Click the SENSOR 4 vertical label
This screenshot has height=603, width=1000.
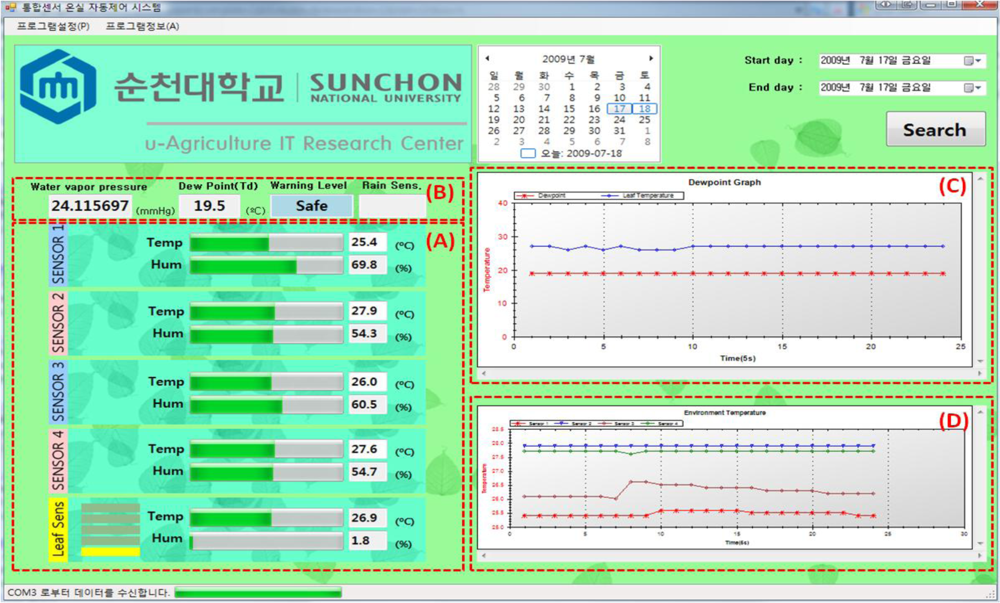(58, 460)
